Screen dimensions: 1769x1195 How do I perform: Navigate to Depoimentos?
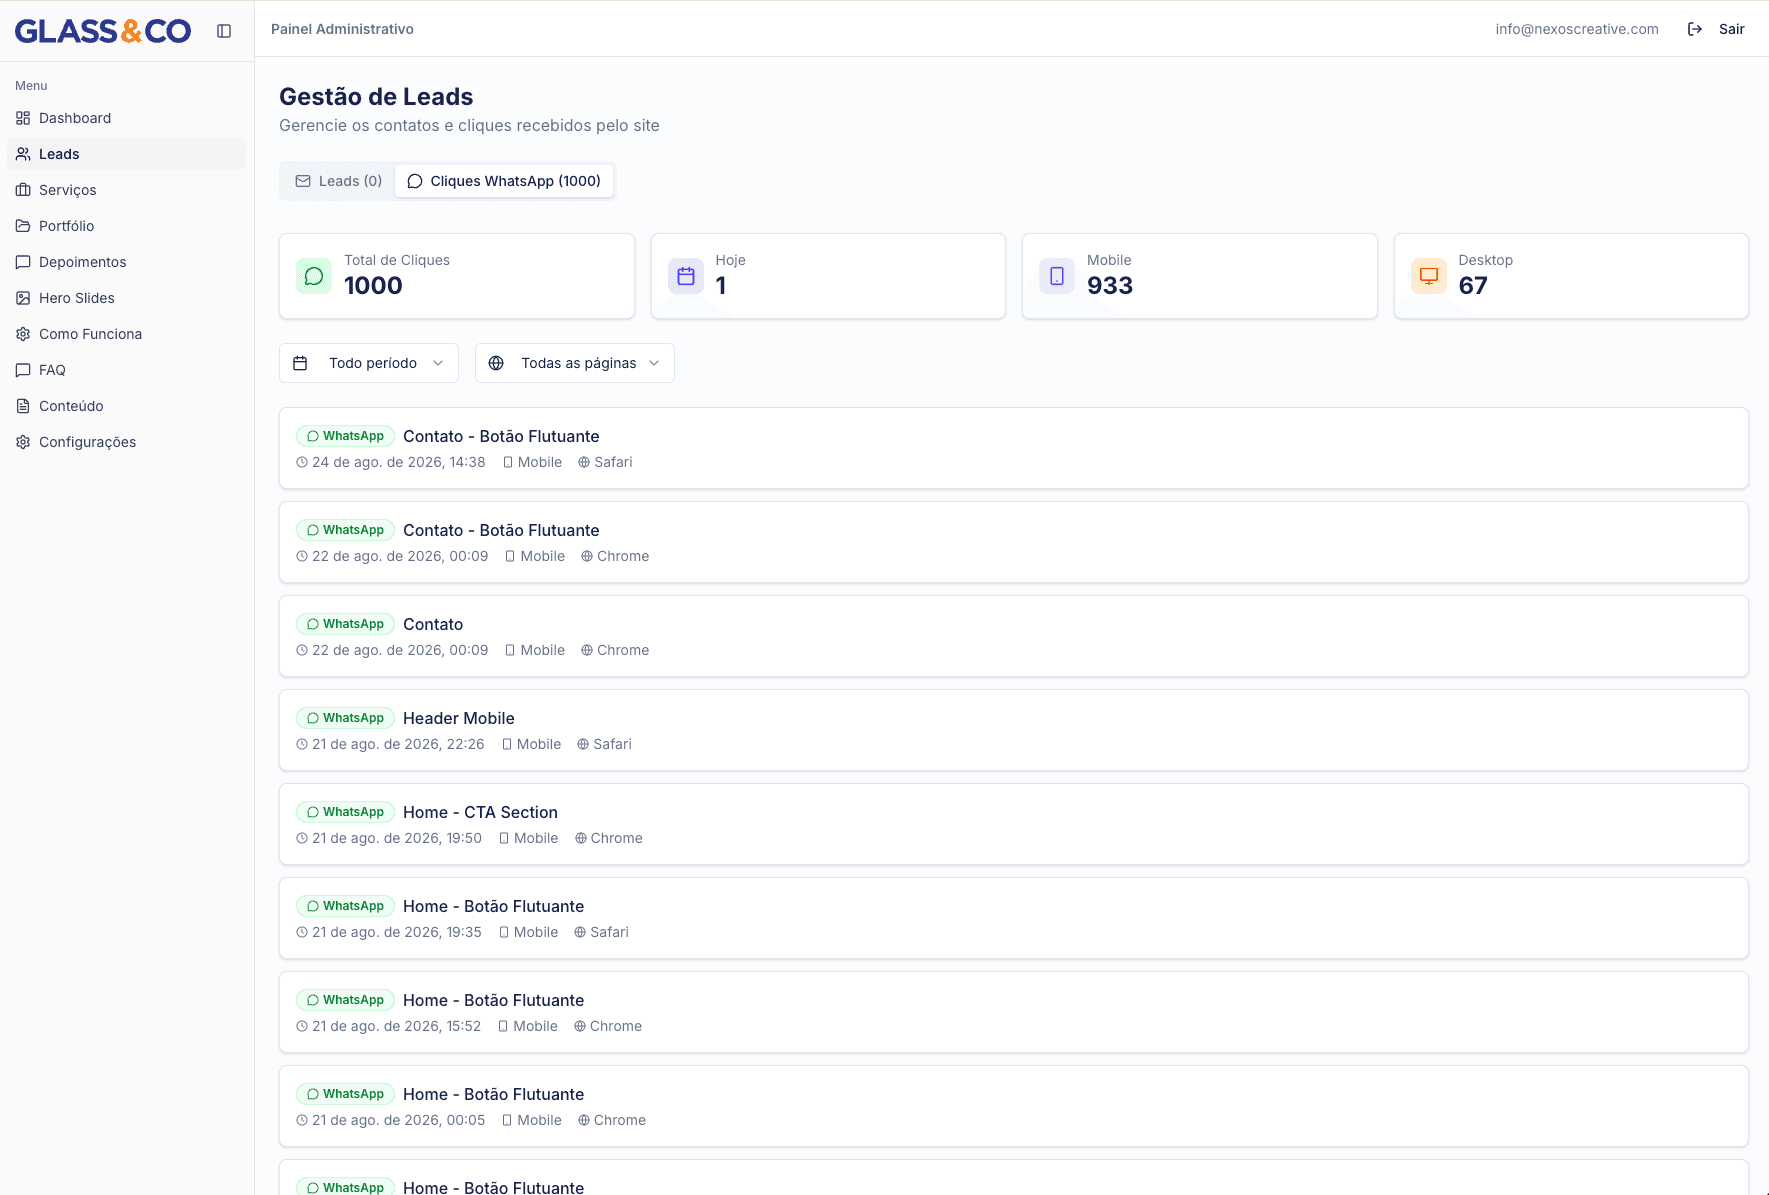point(126,262)
